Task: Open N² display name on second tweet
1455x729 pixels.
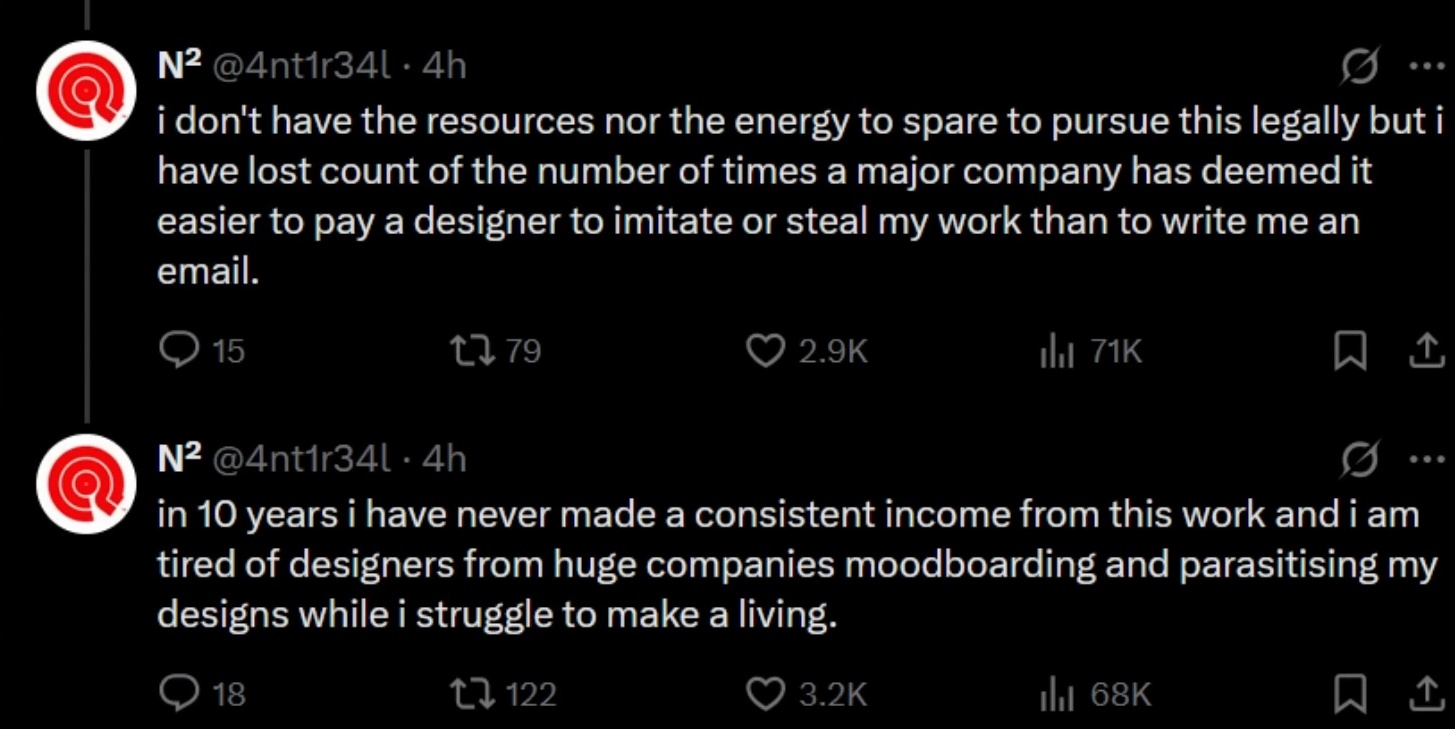Action: 180,457
